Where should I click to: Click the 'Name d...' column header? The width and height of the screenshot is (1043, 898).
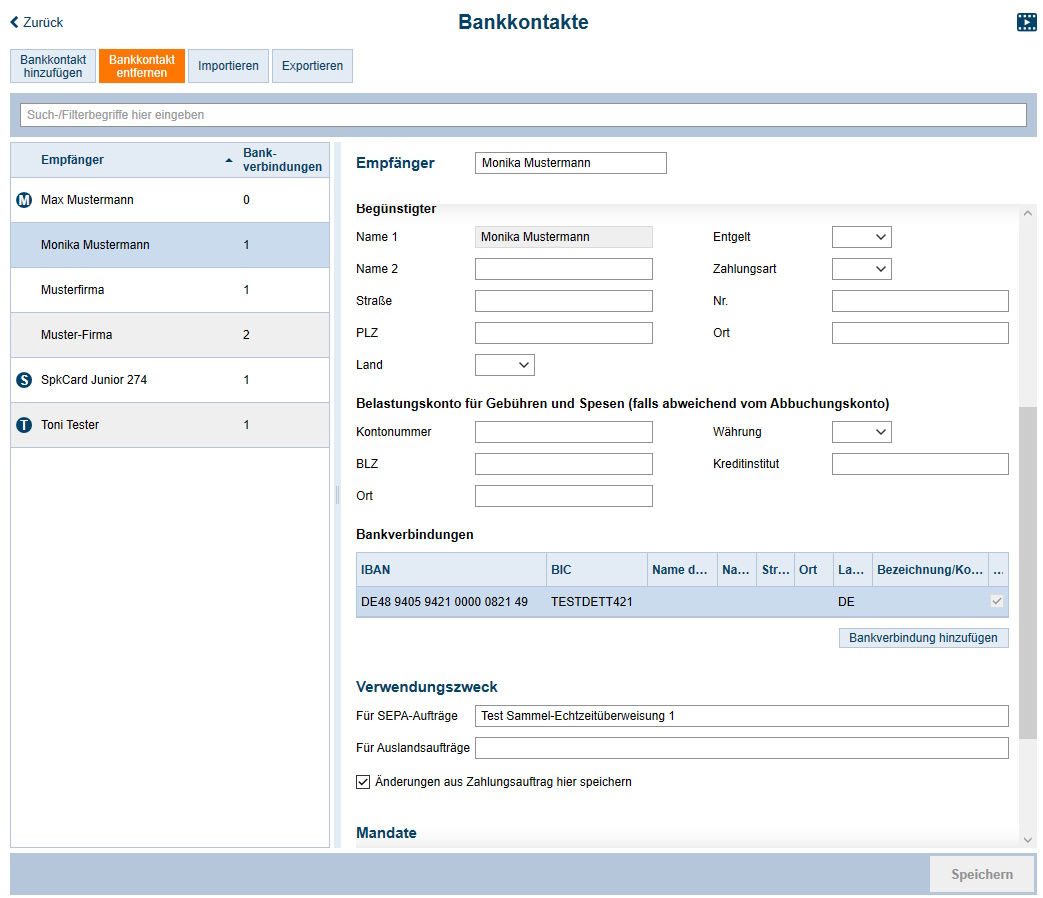(x=682, y=569)
